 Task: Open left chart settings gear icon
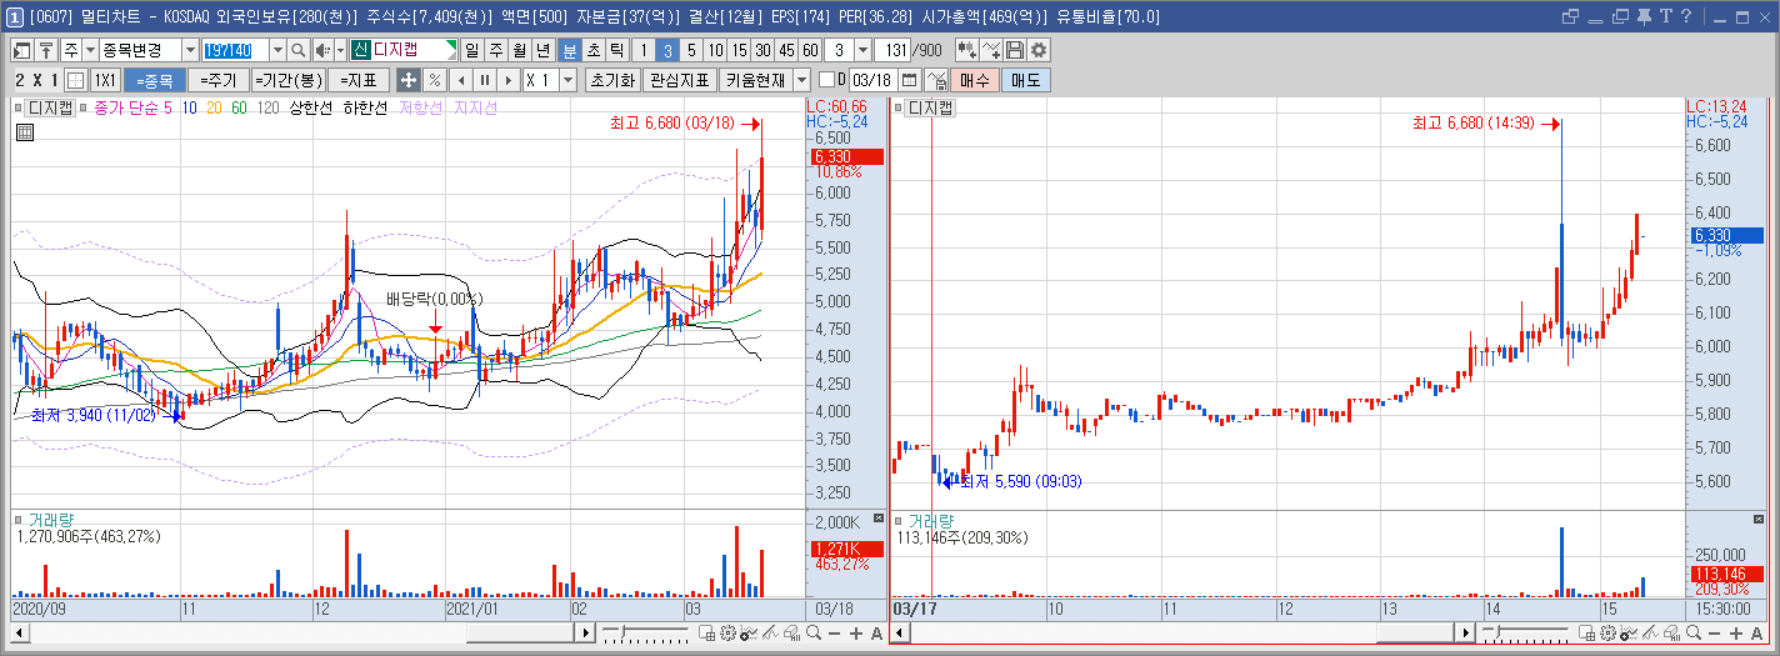tap(728, 633)
